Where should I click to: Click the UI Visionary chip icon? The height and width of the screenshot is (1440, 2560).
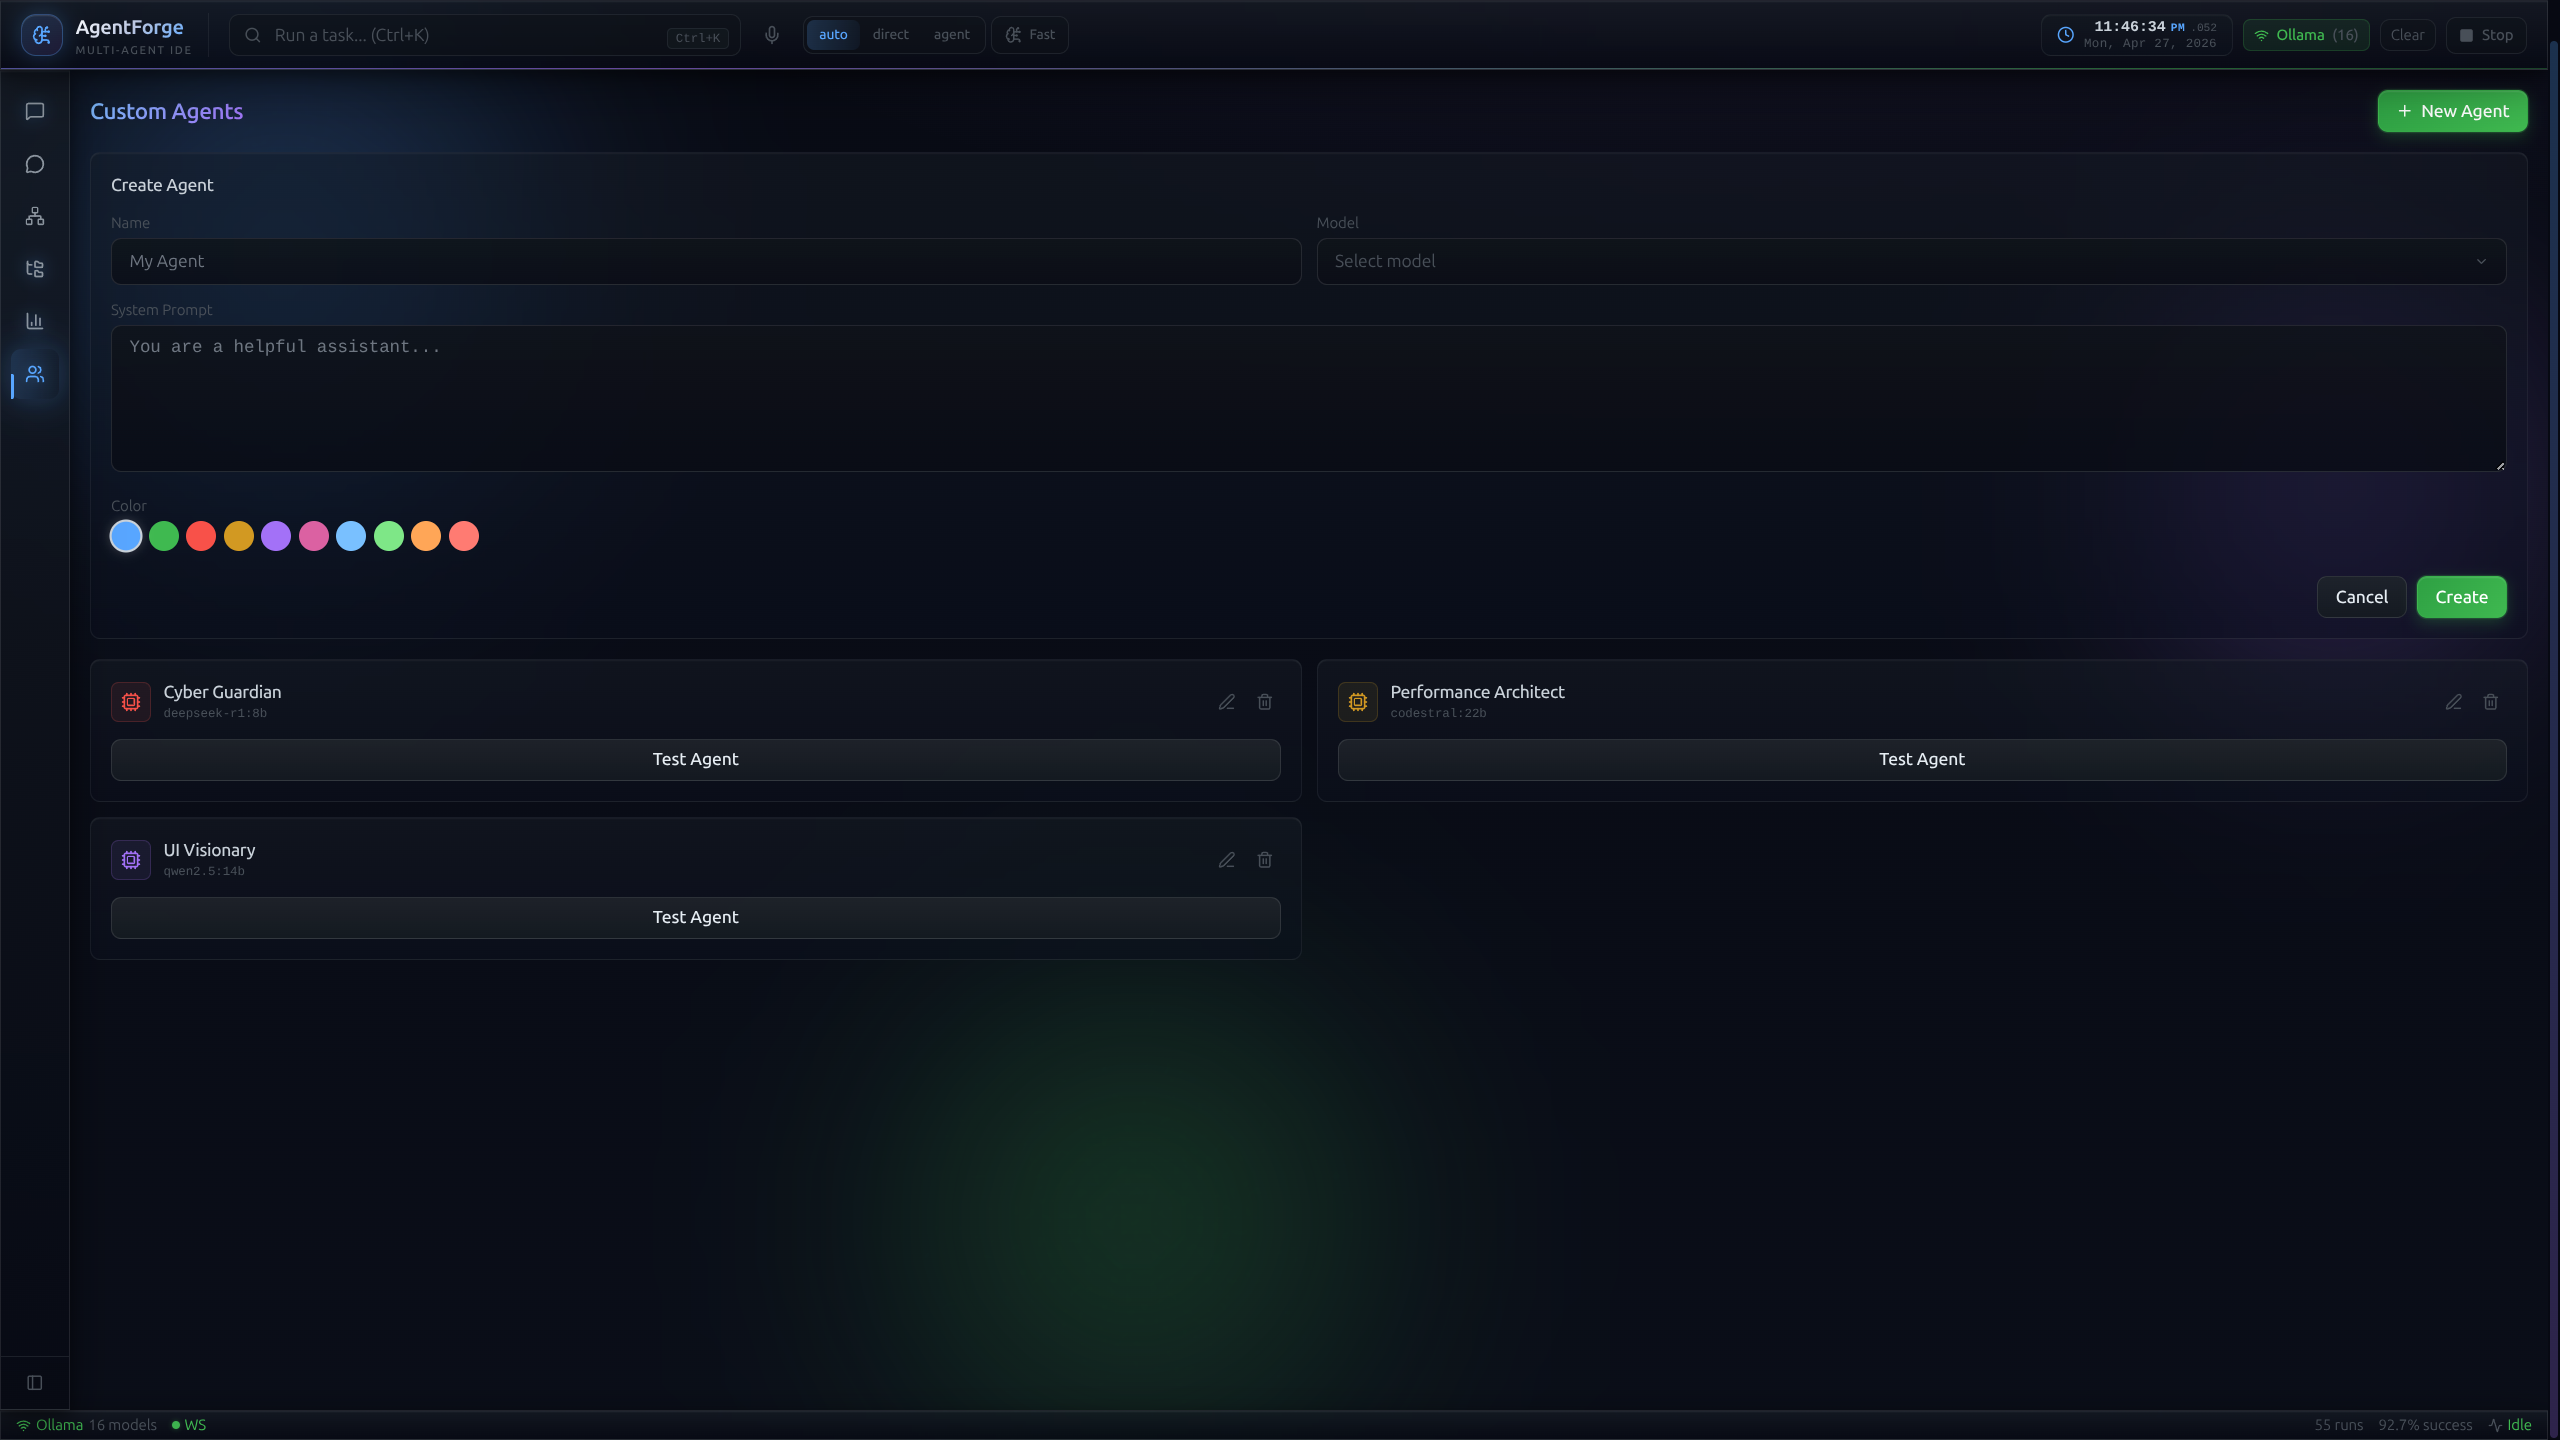pyautogui.click(x=131, y=860)
